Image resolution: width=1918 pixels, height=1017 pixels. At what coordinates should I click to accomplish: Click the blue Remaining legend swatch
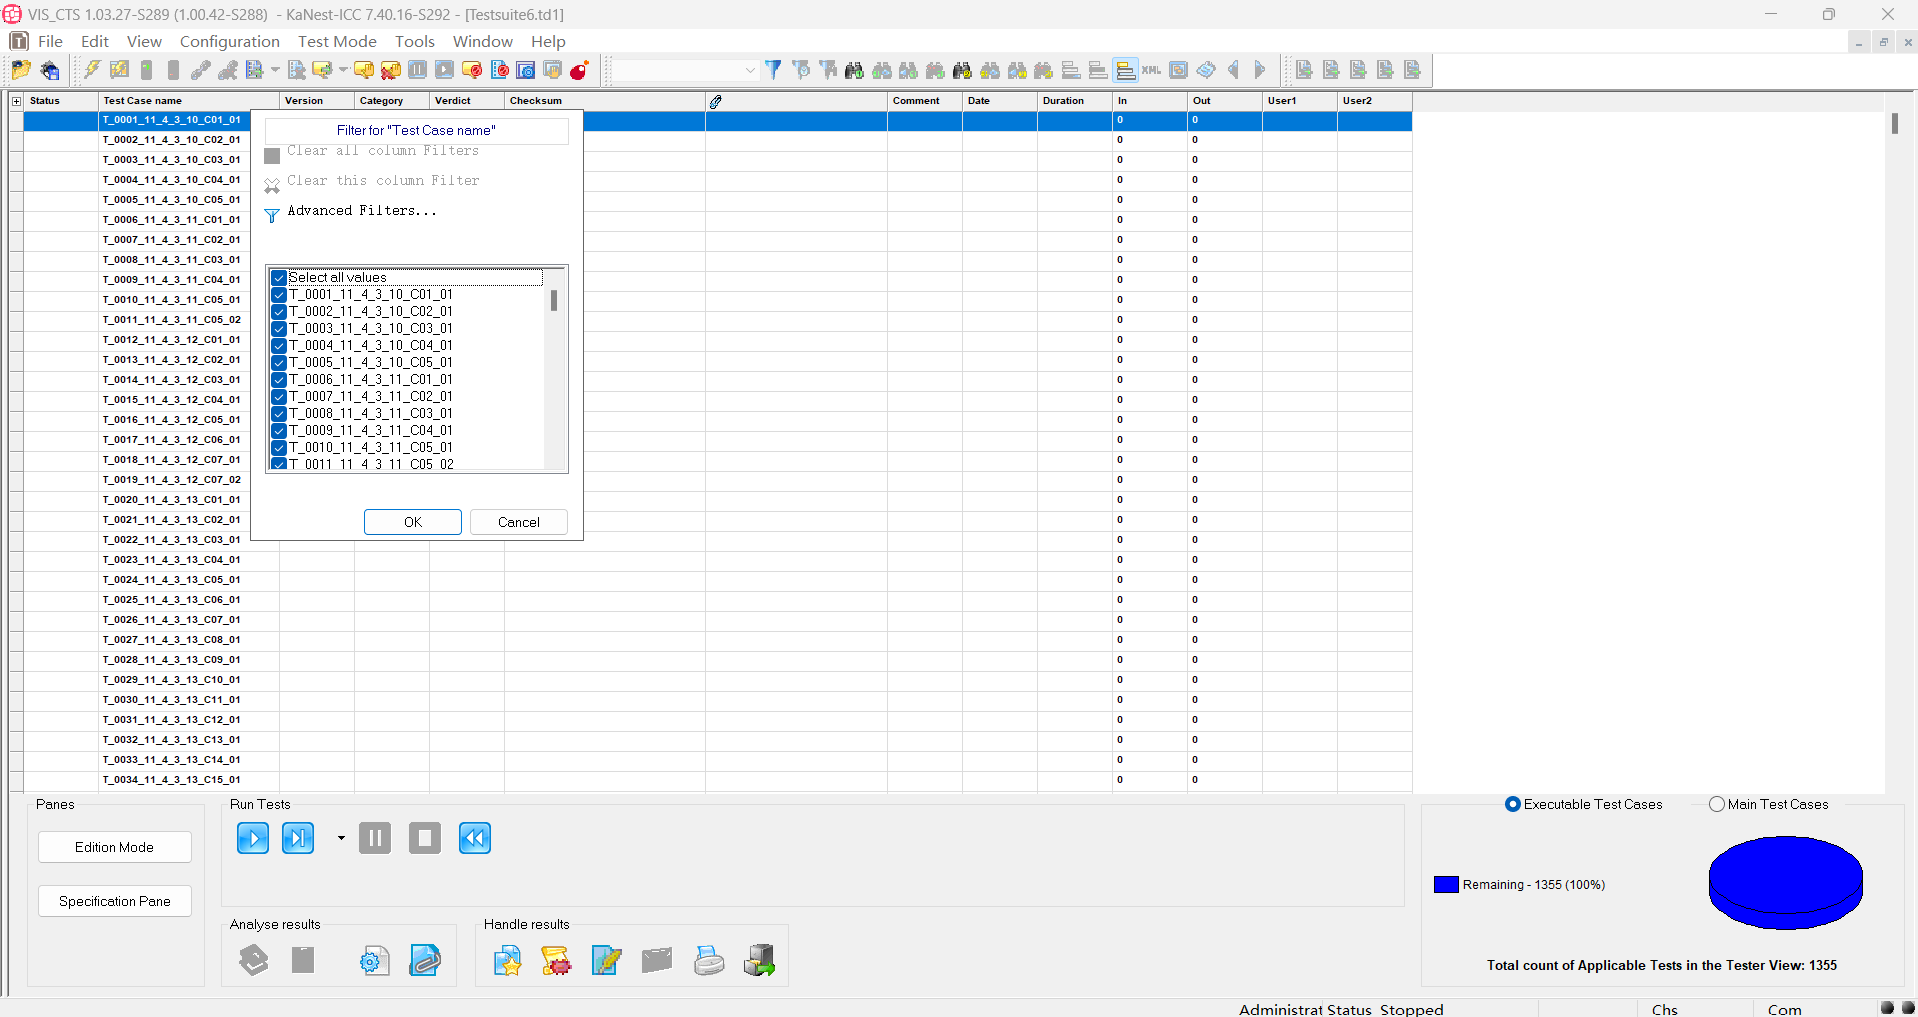pos(1446,885)
